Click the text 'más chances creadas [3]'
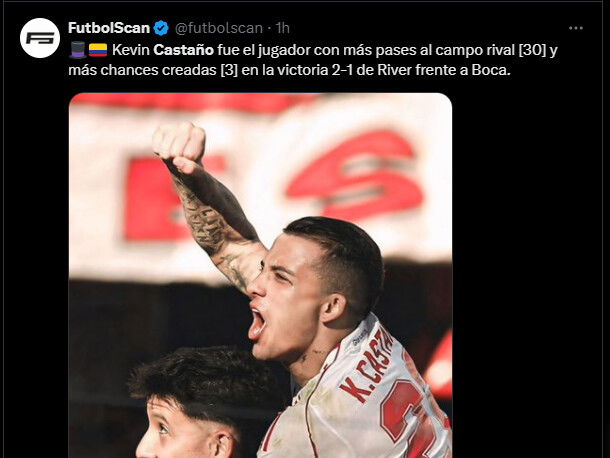610x458 pixels. tap(153, 70)
